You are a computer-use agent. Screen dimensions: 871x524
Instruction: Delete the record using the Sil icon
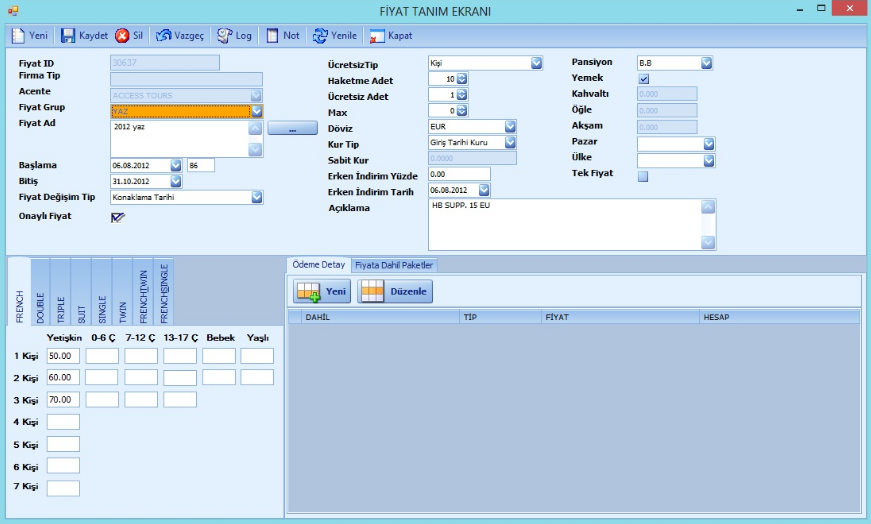coord(122,36)
